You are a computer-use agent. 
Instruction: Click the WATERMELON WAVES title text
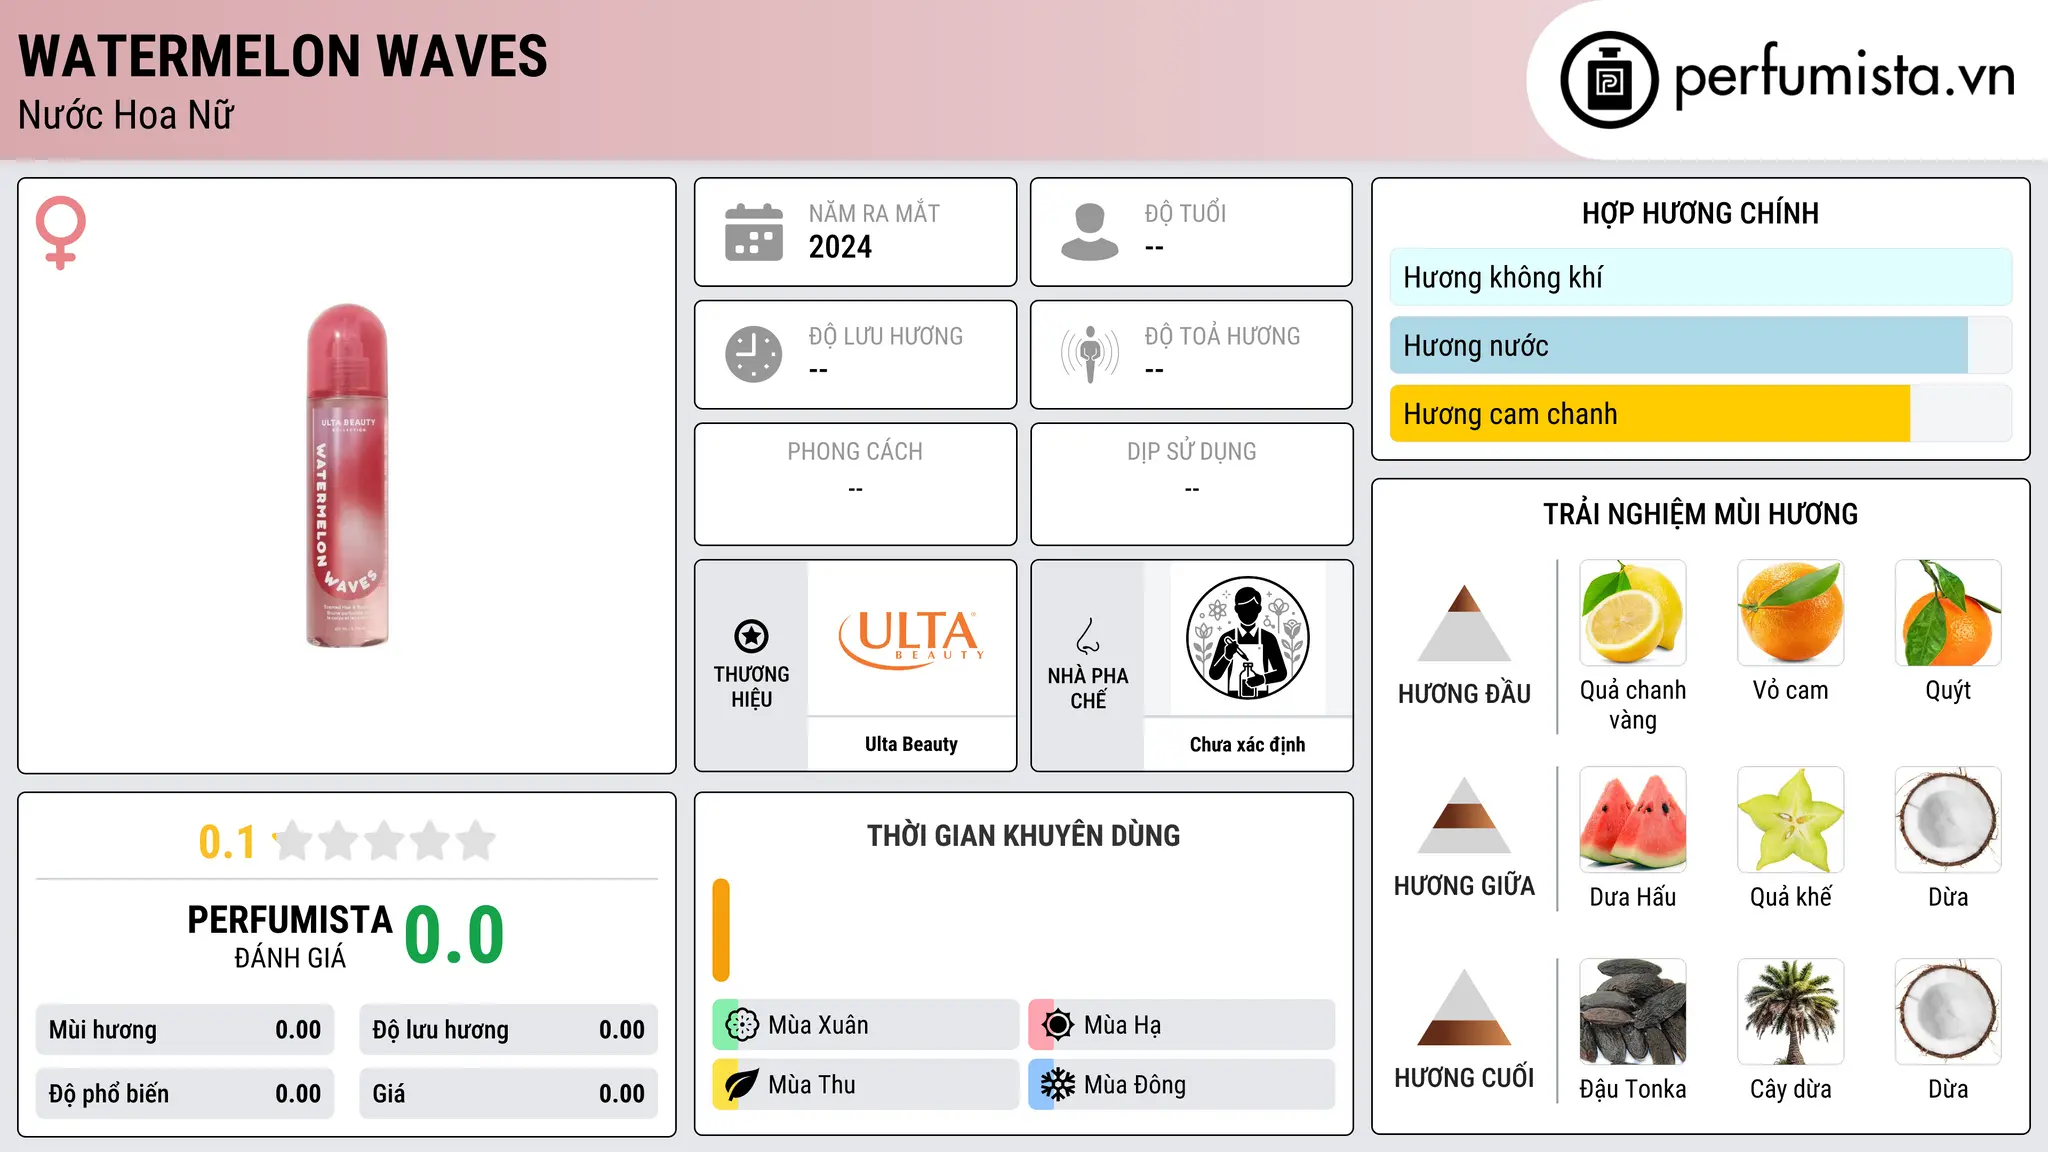[x=283, y=56]
